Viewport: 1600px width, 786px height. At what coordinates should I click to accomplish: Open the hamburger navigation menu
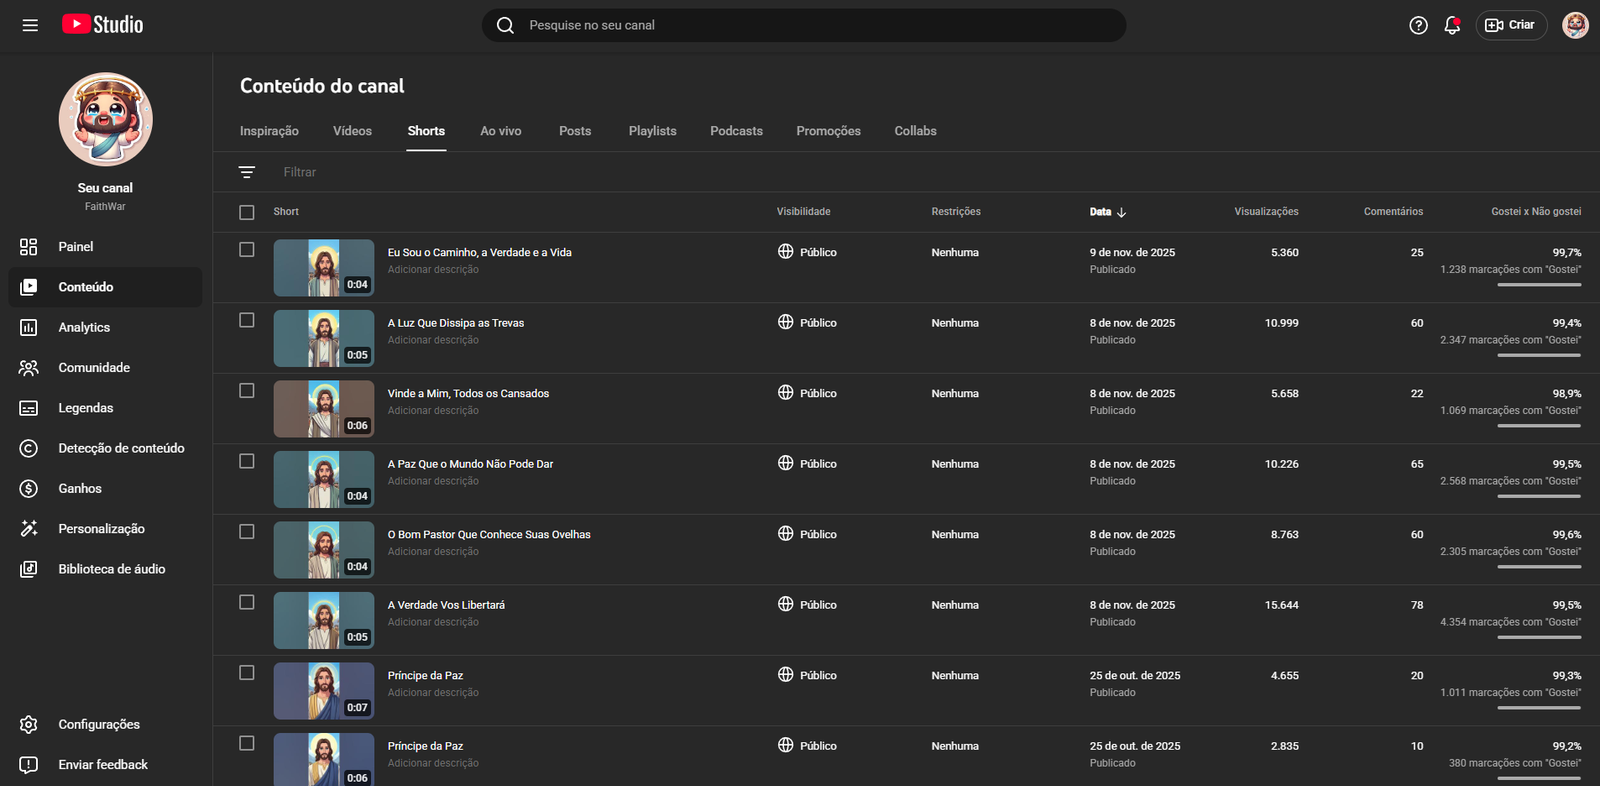pyautogui.click(x=30, y=25)
